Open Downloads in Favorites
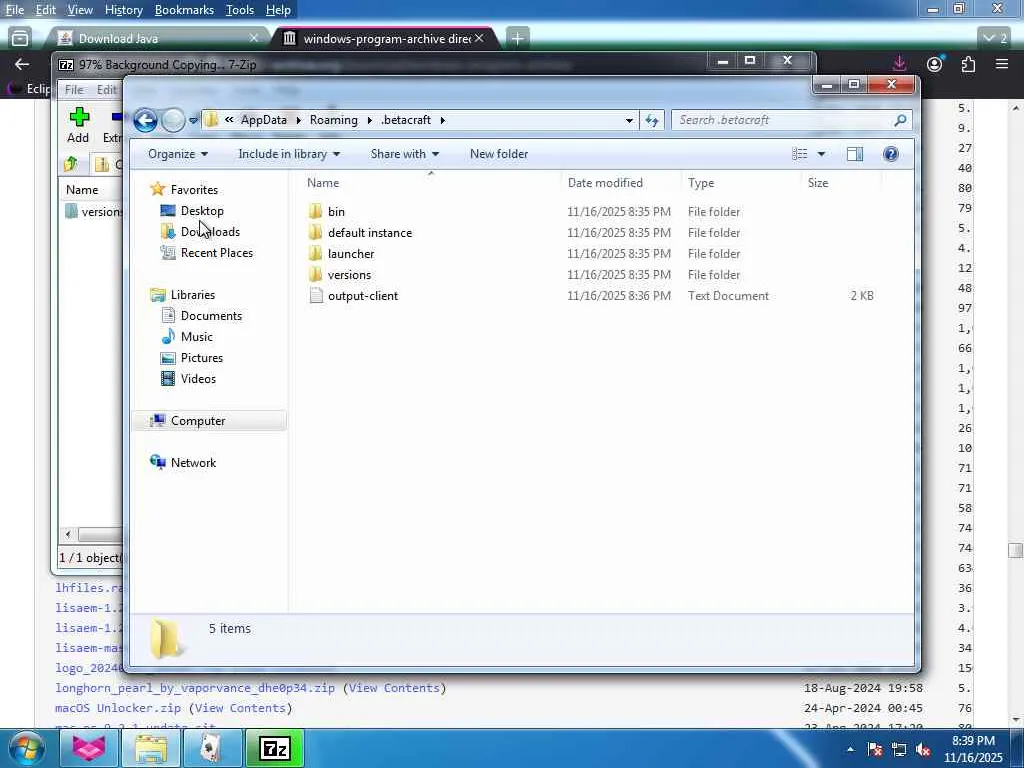This screenshot has width=1024, height=768. point(210,232)
